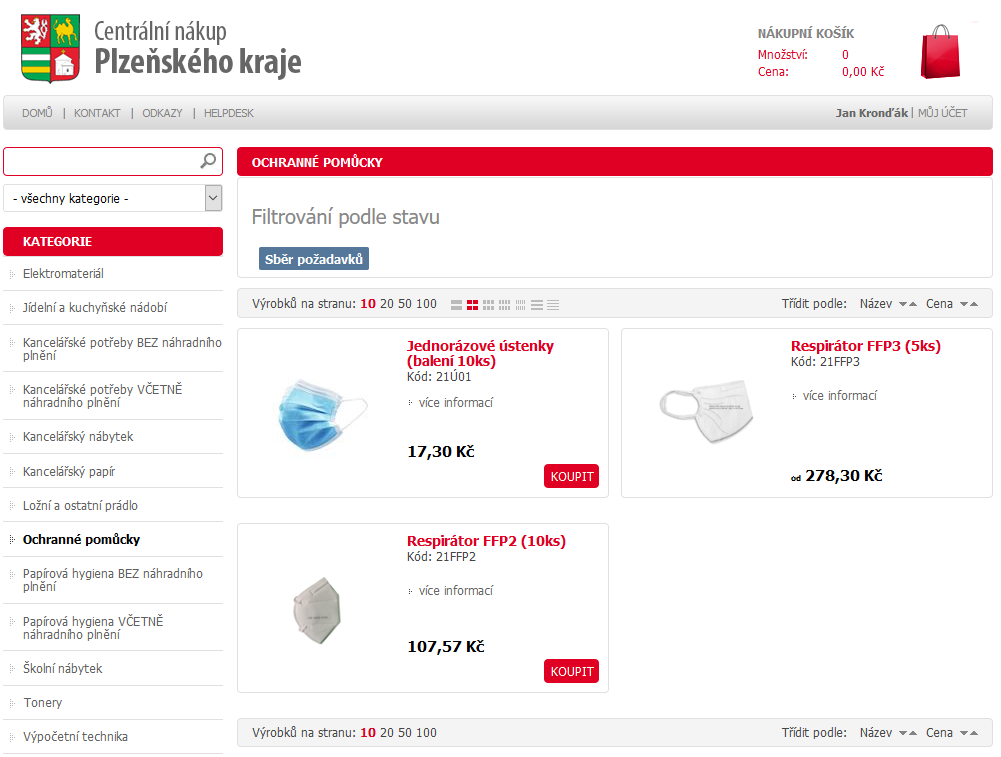1001x757 pixels.
Task: Select the five-column grid view icon
Action: 520,305
